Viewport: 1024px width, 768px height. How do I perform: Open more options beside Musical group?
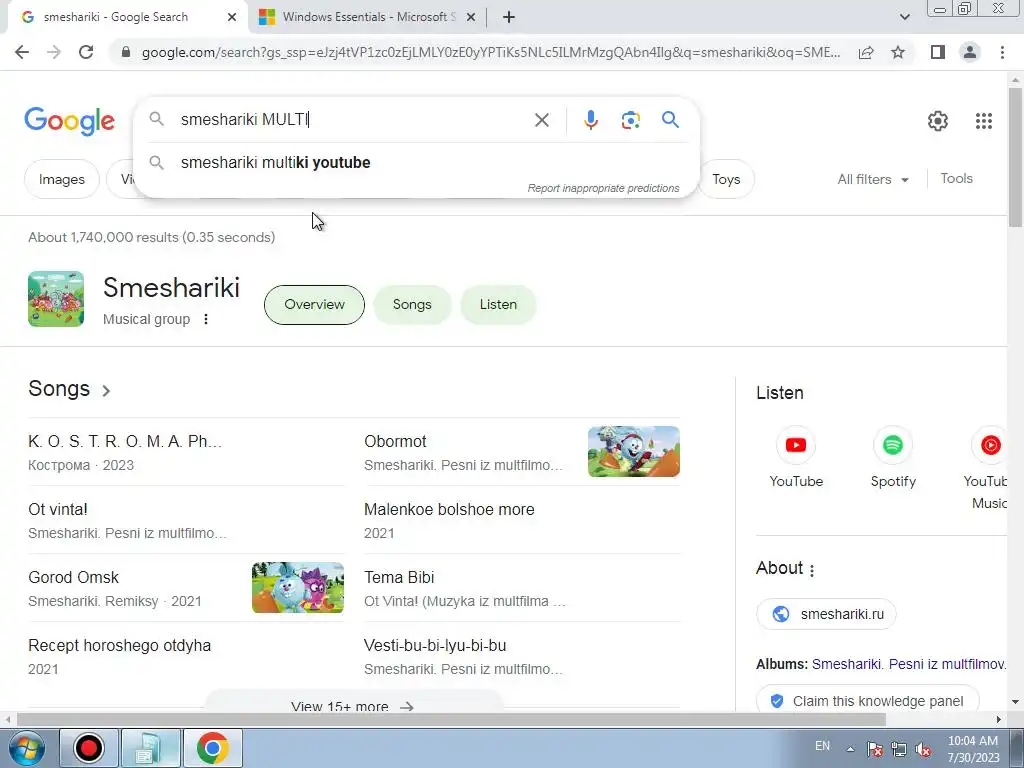point(206,319)
